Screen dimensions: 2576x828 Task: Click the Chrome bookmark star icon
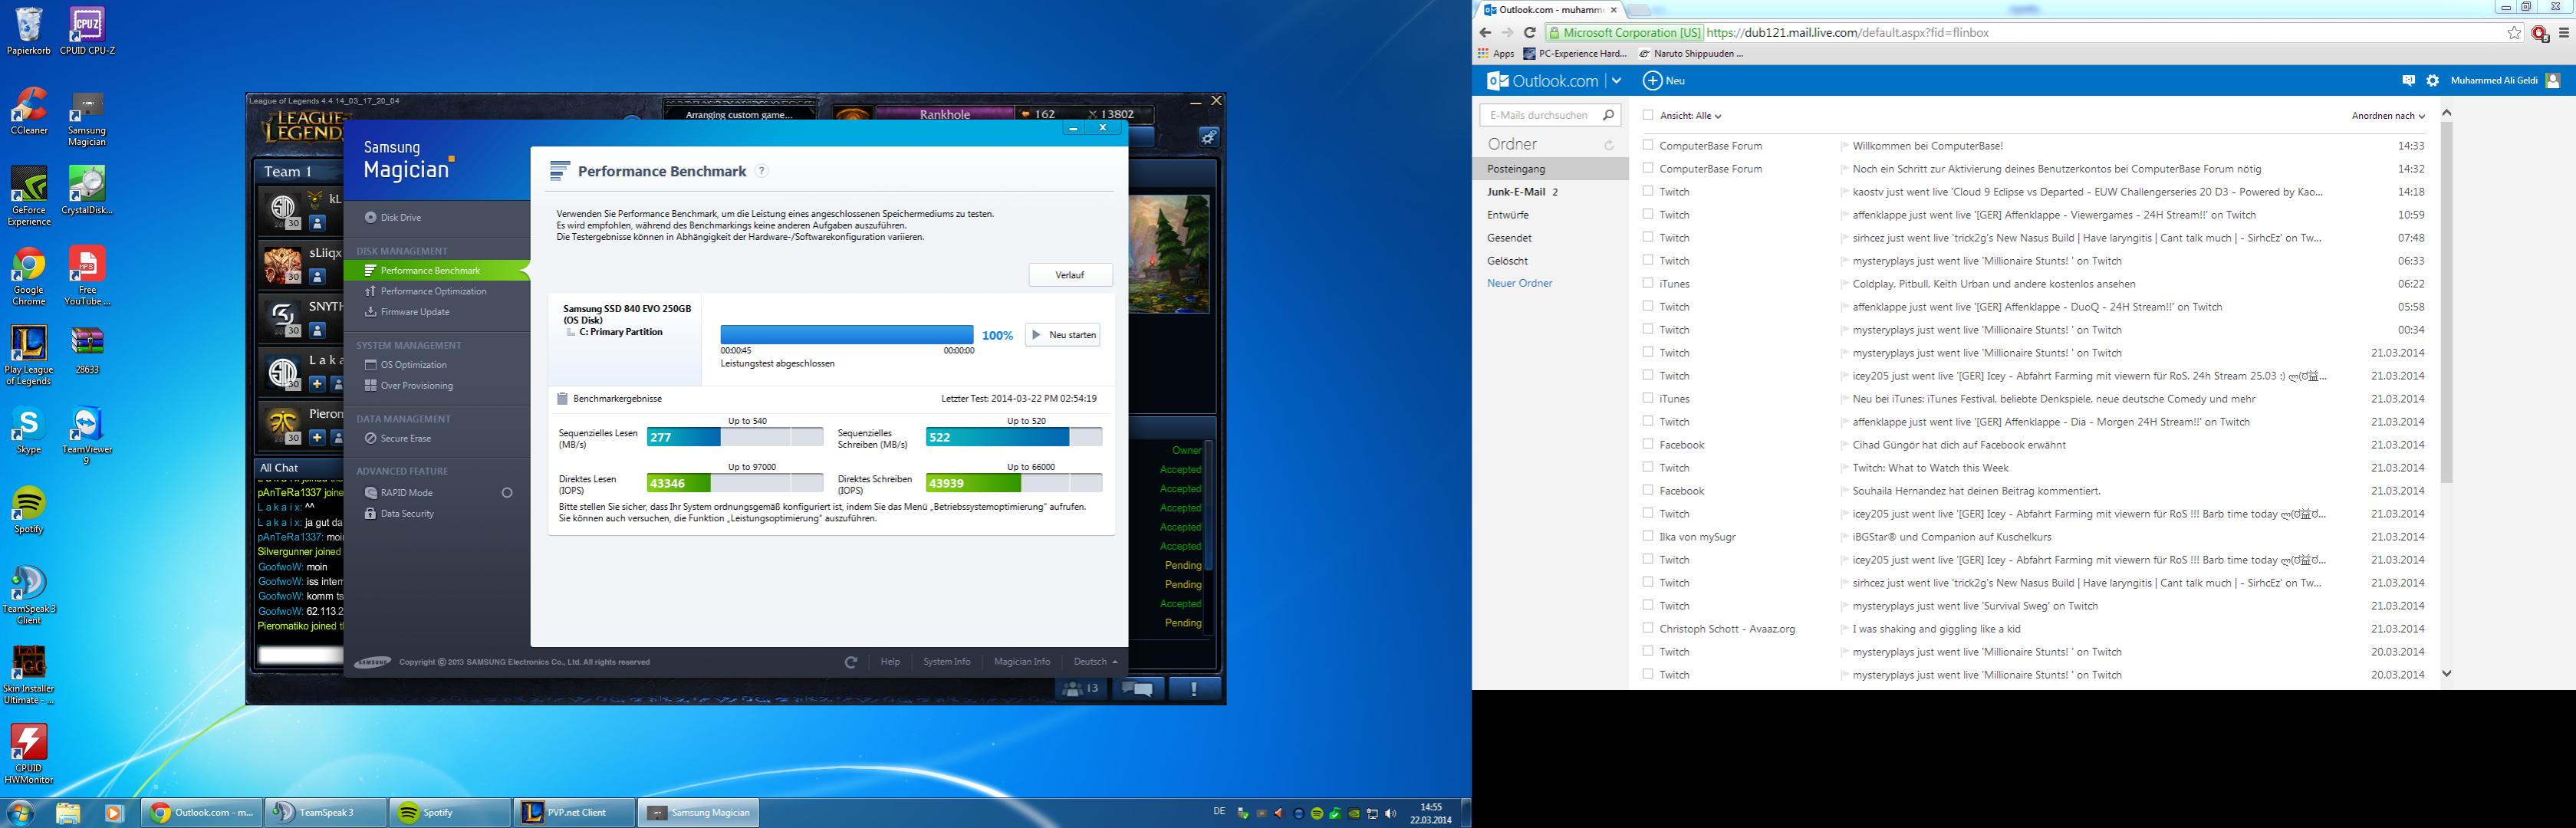[2514, 33]
